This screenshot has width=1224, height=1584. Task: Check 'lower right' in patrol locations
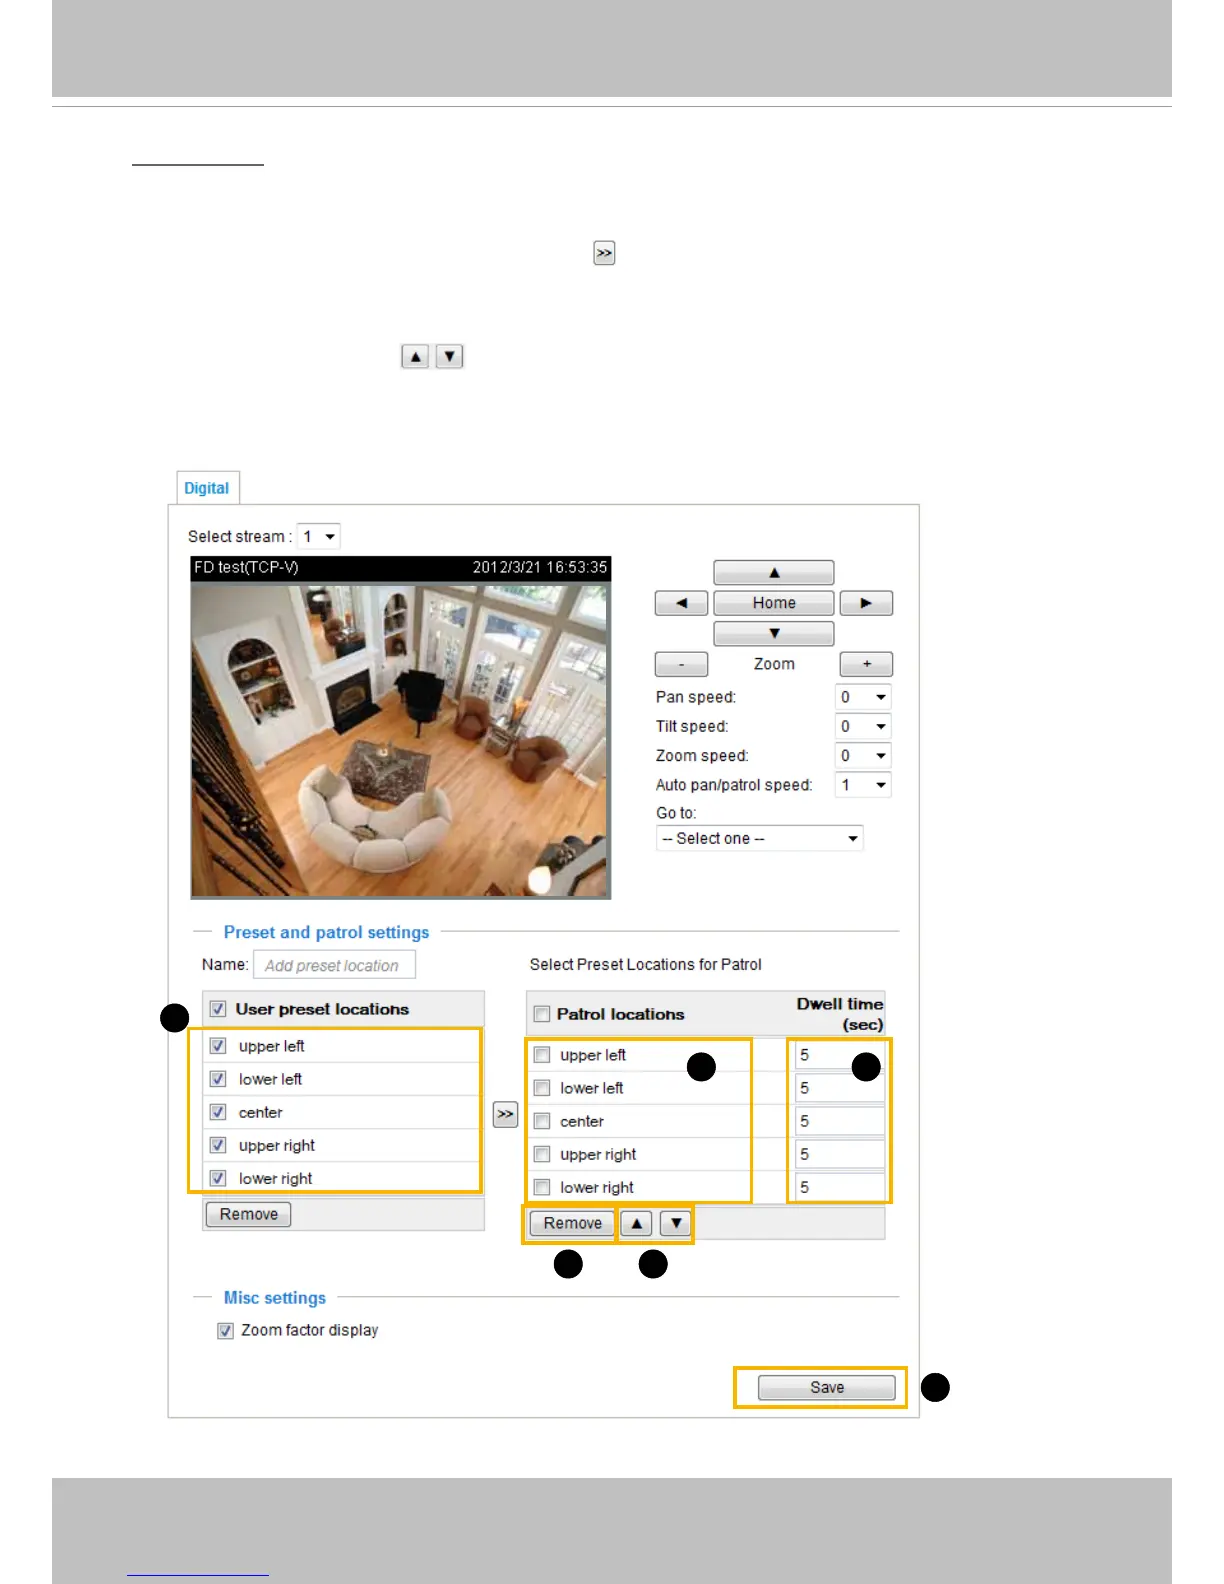point(542,1187)
